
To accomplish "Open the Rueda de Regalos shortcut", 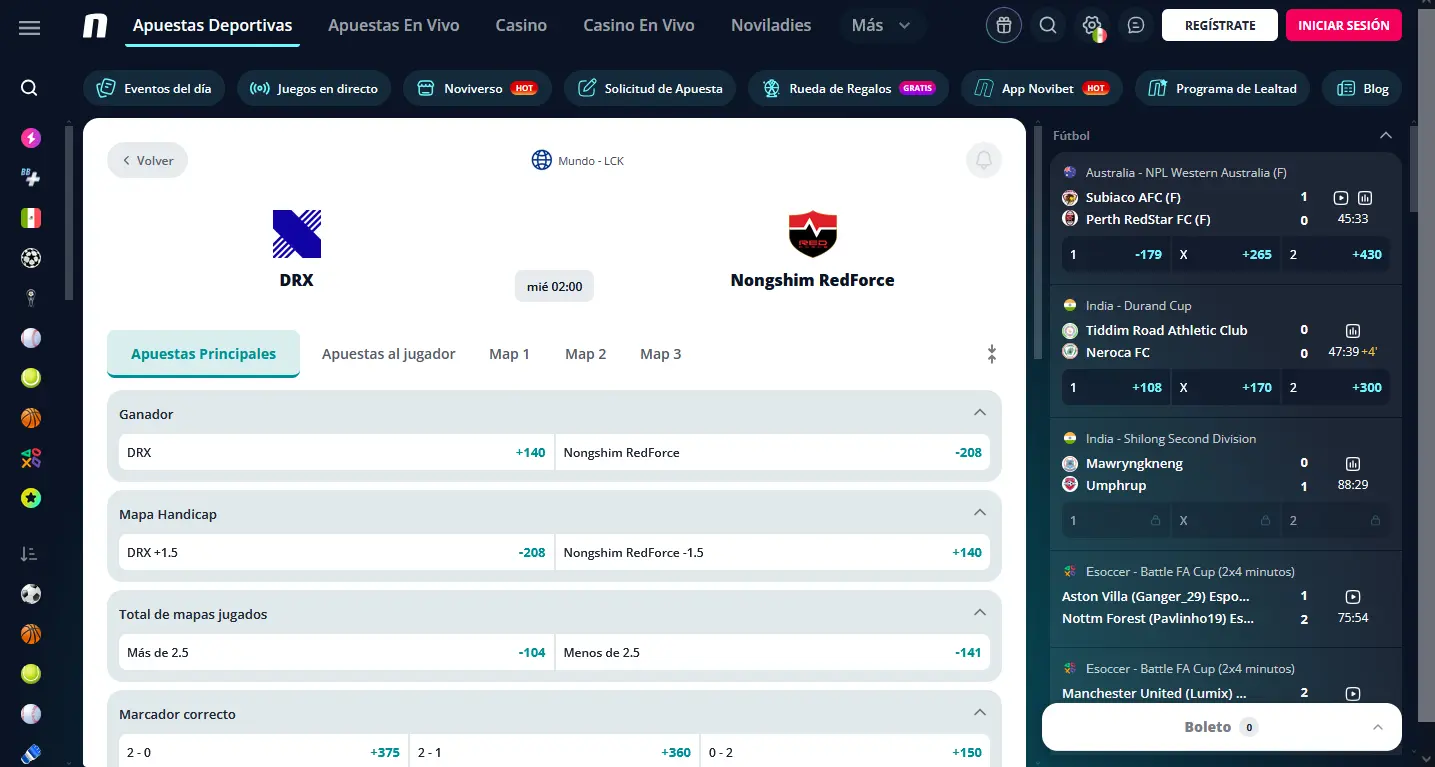I will tap(849, 88).
